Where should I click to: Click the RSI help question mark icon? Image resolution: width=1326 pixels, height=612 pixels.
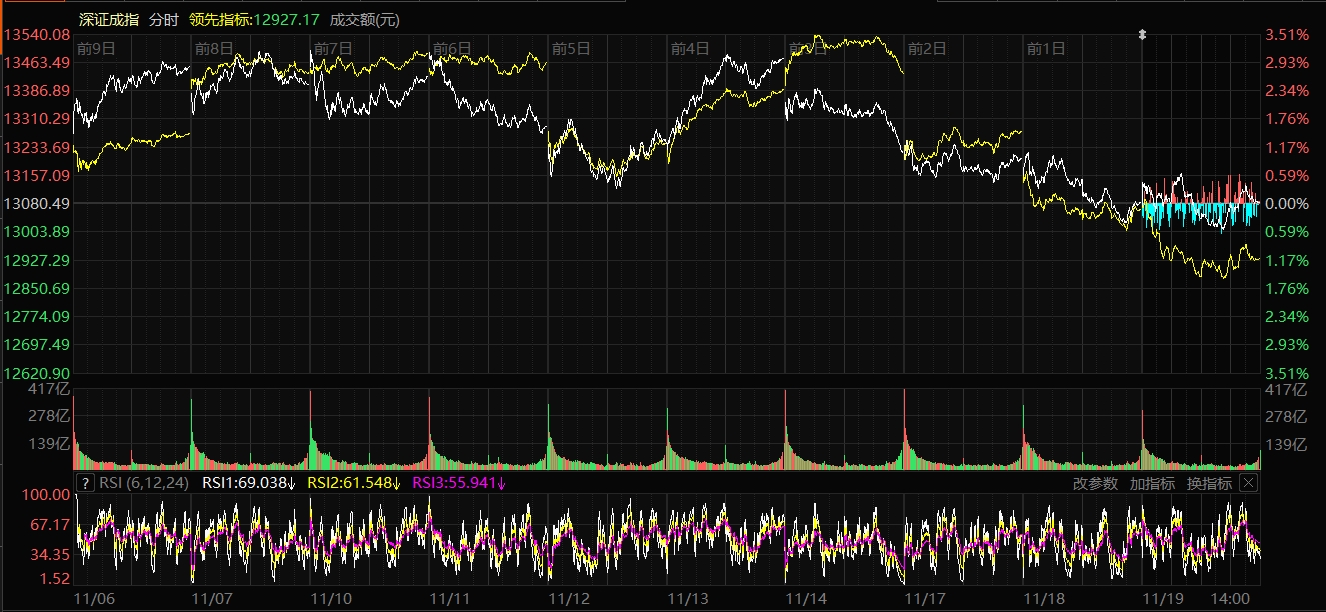tap(86, 483)
